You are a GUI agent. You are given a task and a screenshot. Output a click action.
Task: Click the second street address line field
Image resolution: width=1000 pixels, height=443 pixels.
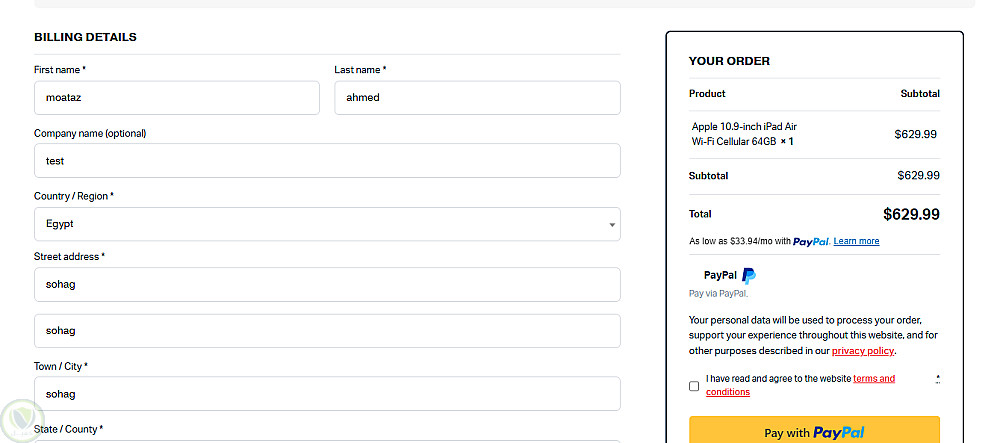327,331
